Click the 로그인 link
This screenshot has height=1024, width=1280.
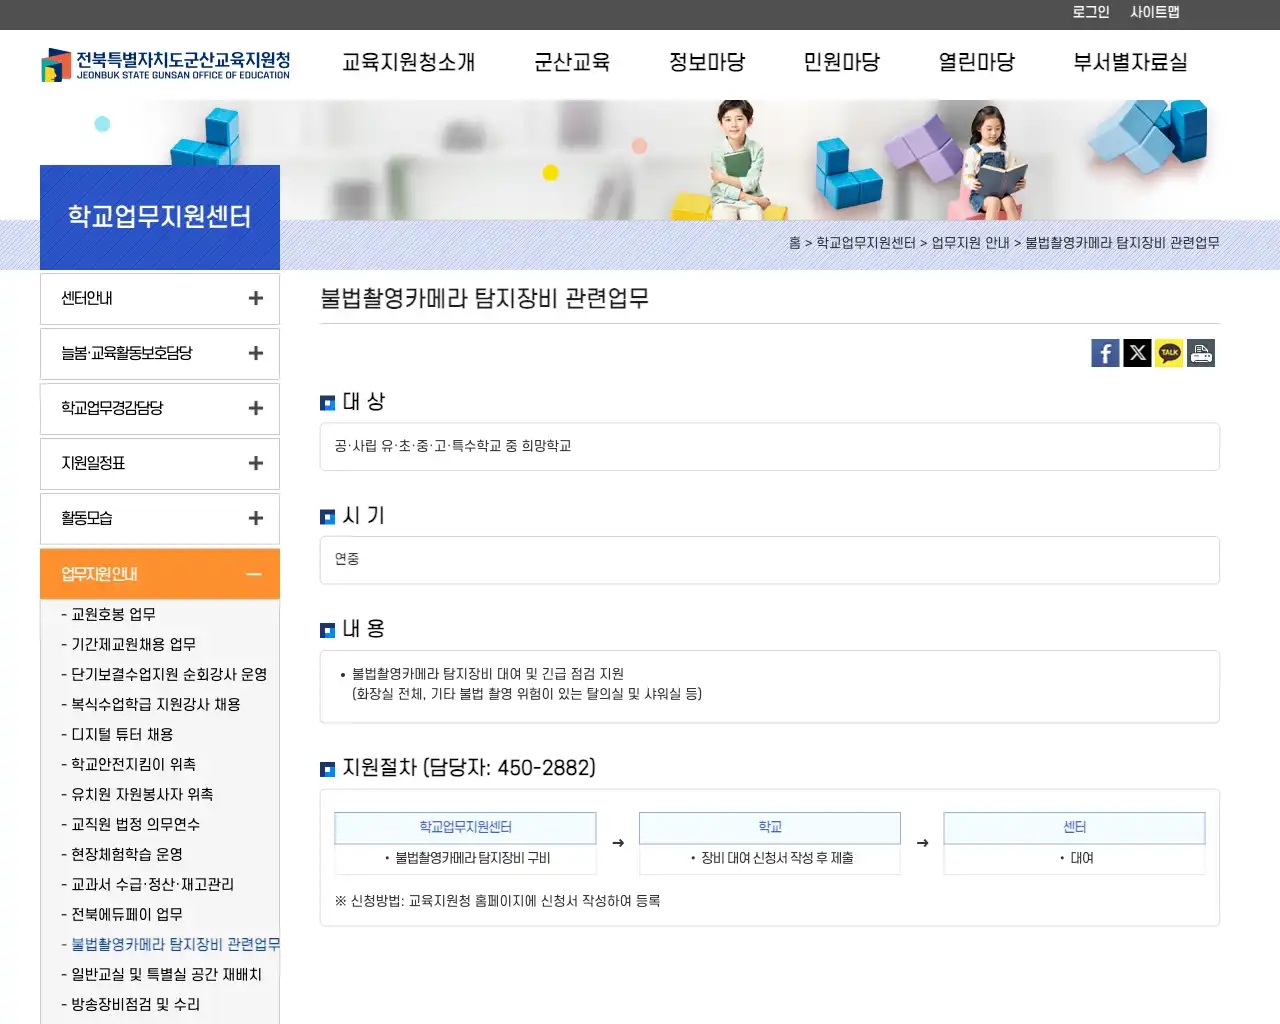[1091, 12]
